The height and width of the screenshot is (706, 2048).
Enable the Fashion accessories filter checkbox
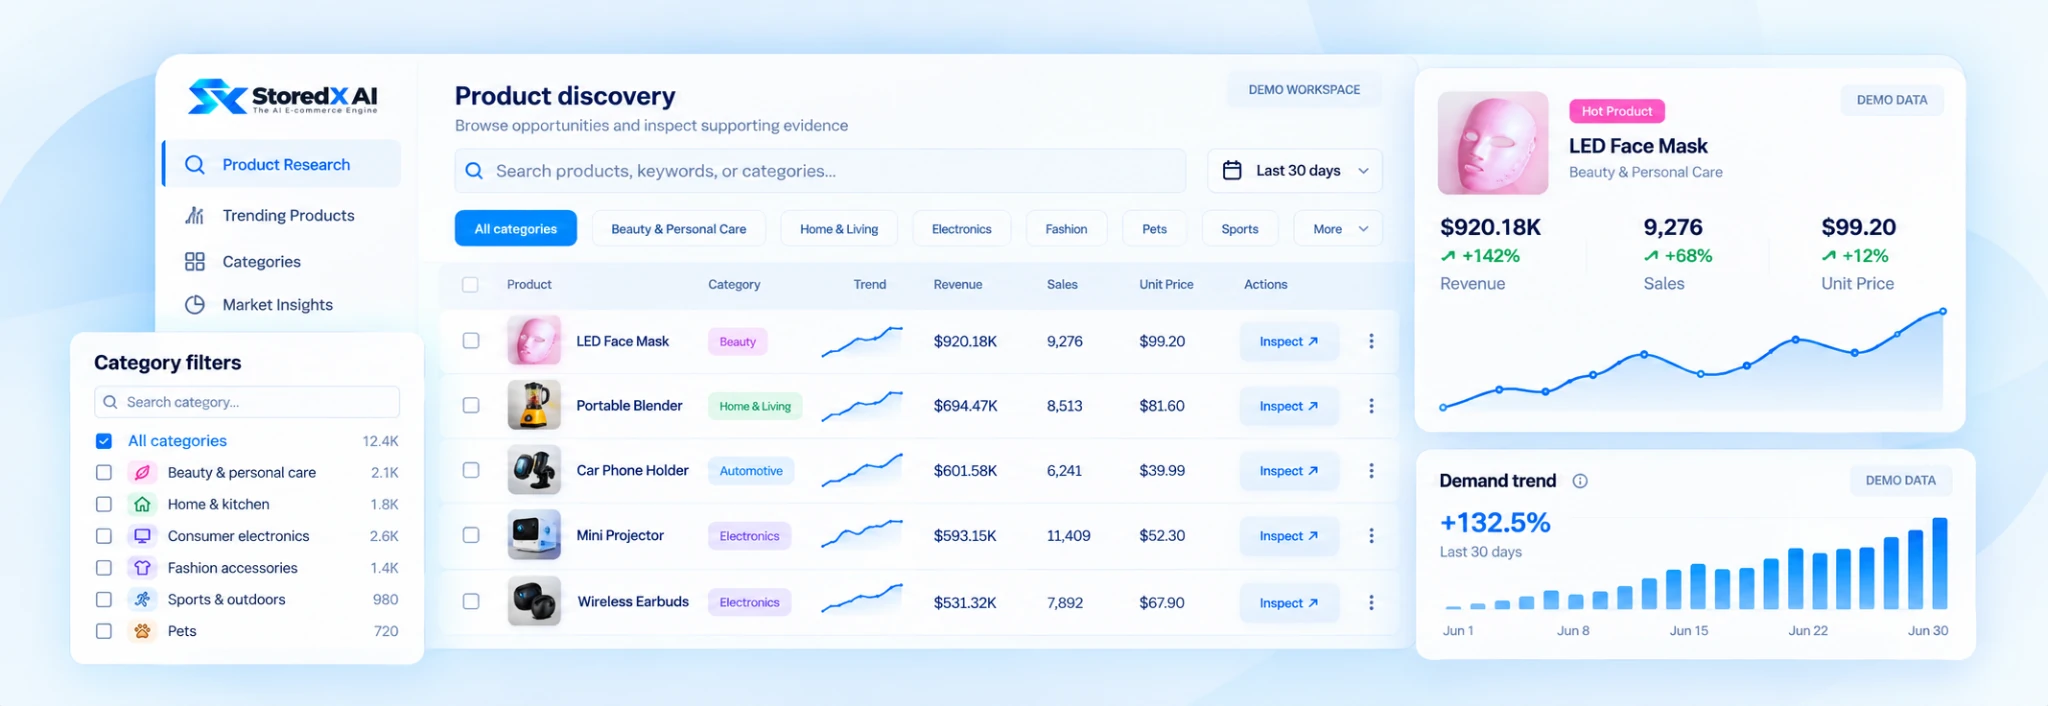(x=104, y=568)
